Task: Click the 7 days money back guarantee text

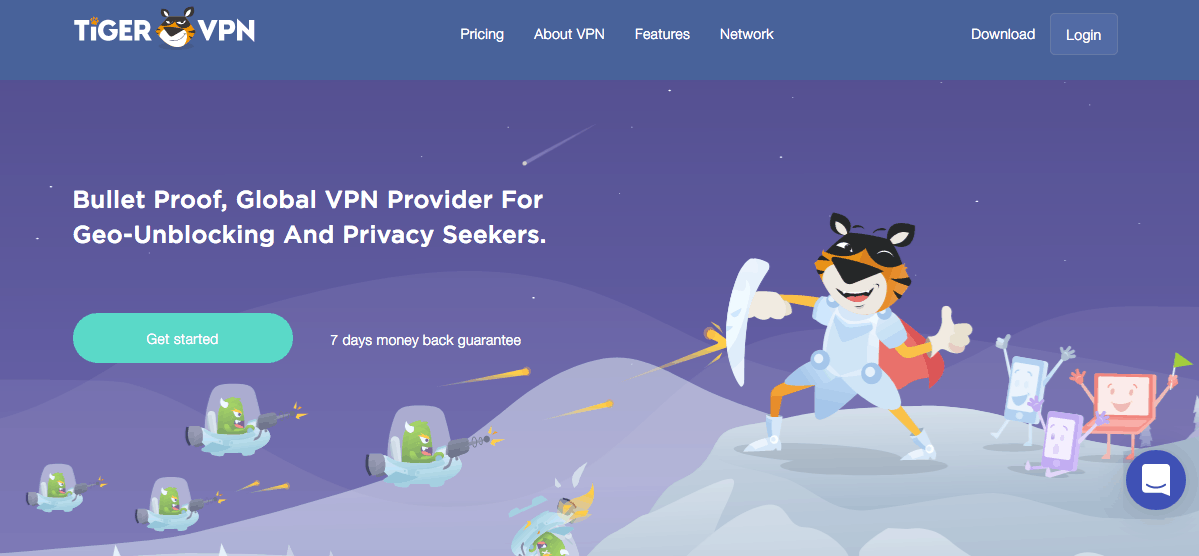Action: pyautogui.click(x=425, y=340)
